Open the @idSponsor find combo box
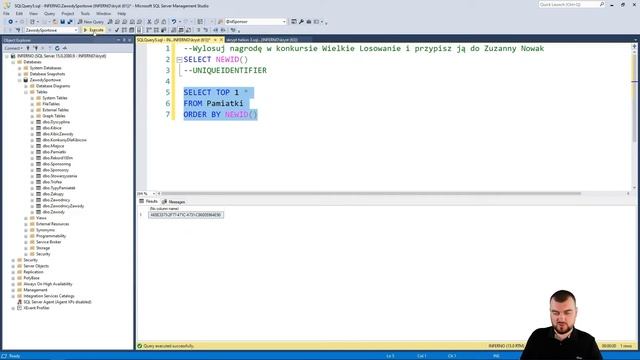The width and height of the screenshot is (640, 360). tap(256, 22)
